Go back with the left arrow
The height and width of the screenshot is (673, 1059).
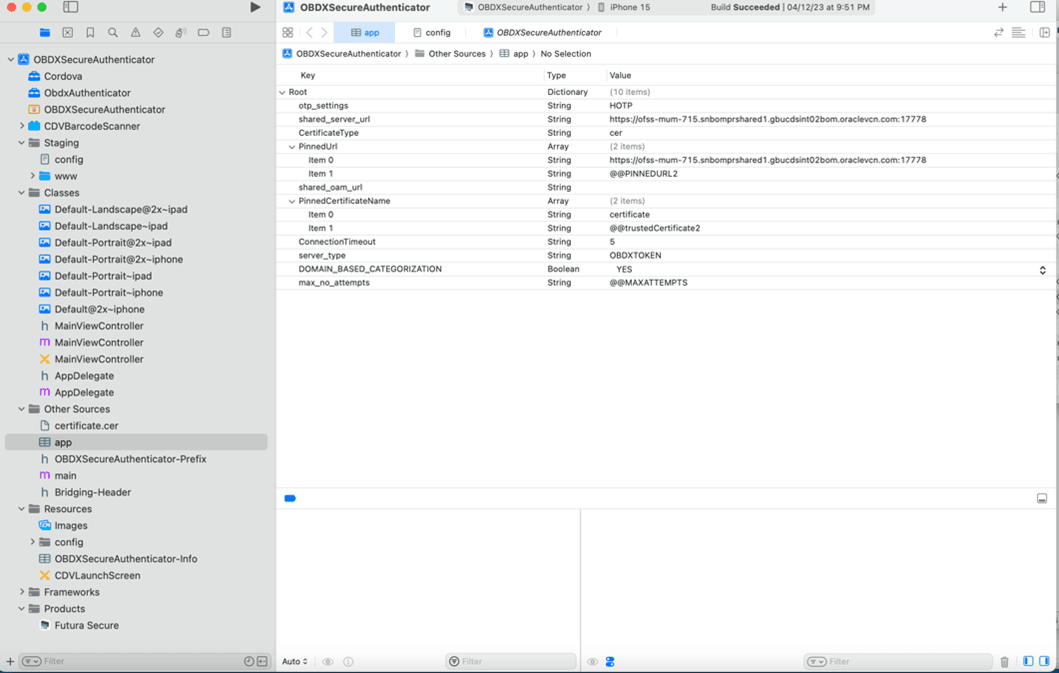coord(309,32)
